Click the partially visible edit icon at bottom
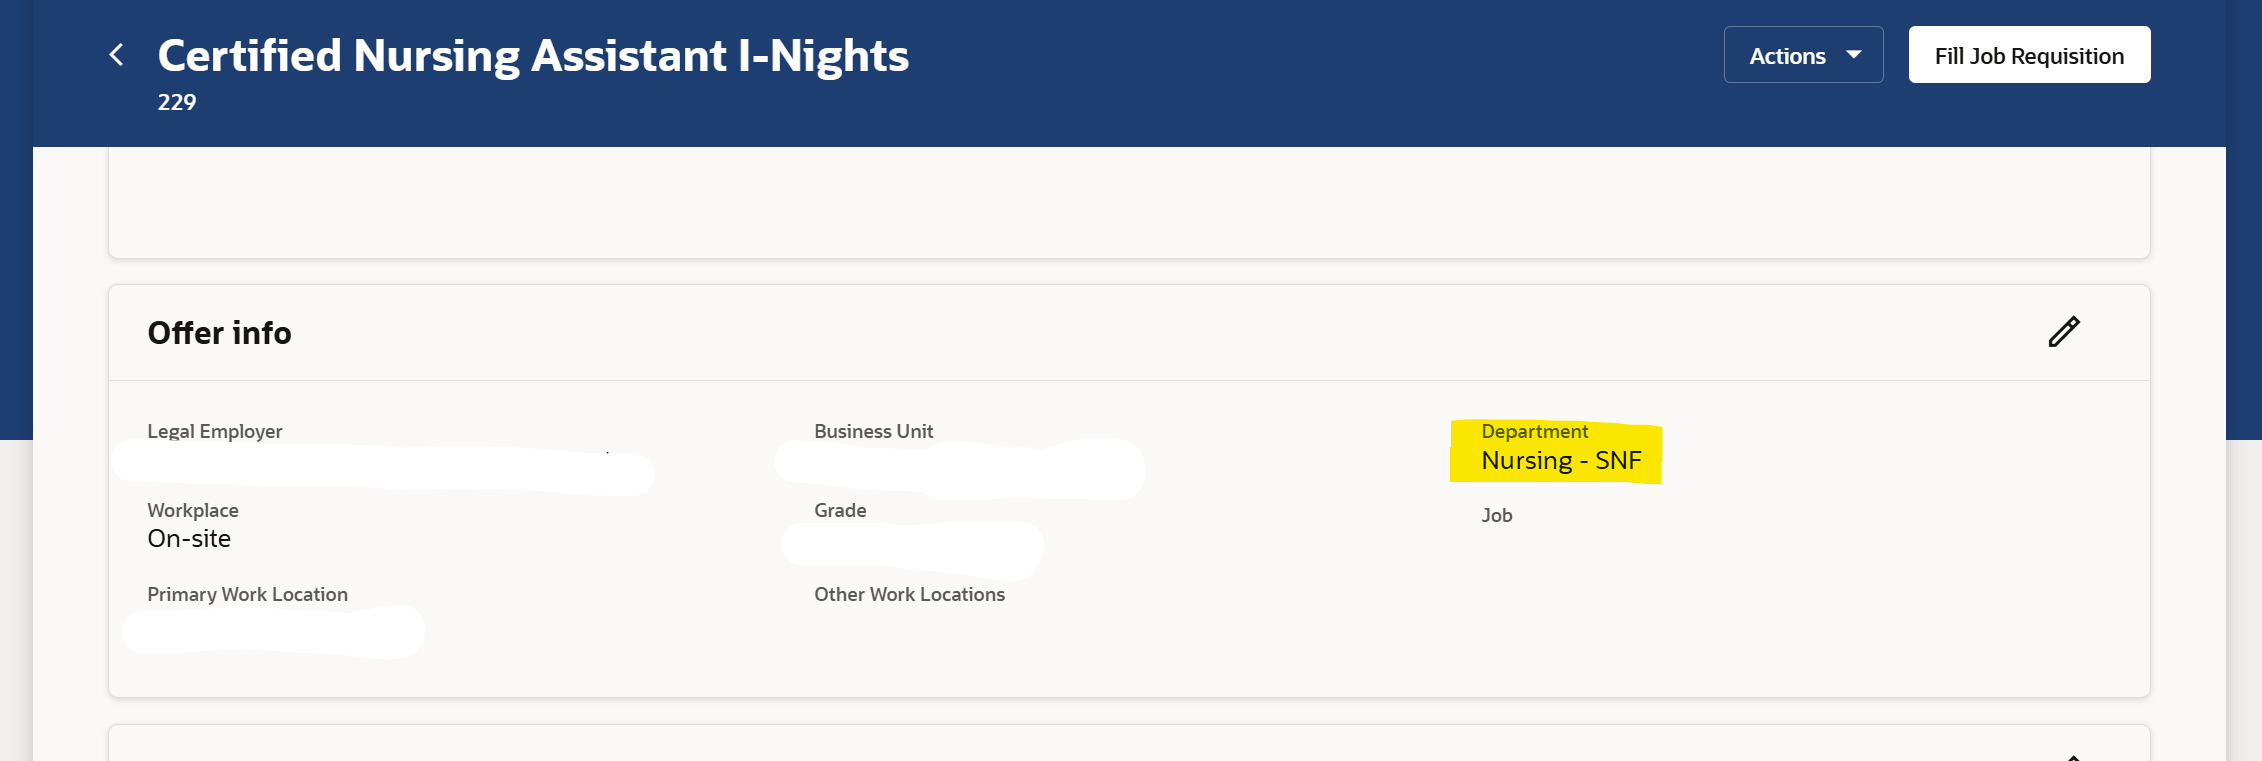This screenshot has height=761, width=2262. tap(2073, 757)
